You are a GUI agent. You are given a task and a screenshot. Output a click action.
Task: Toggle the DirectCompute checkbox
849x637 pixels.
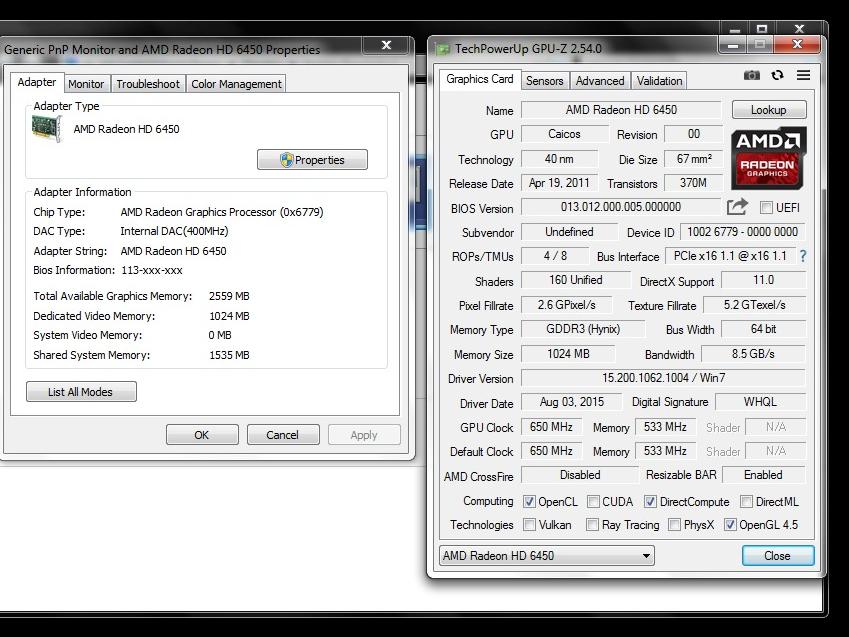click(650, 502)
